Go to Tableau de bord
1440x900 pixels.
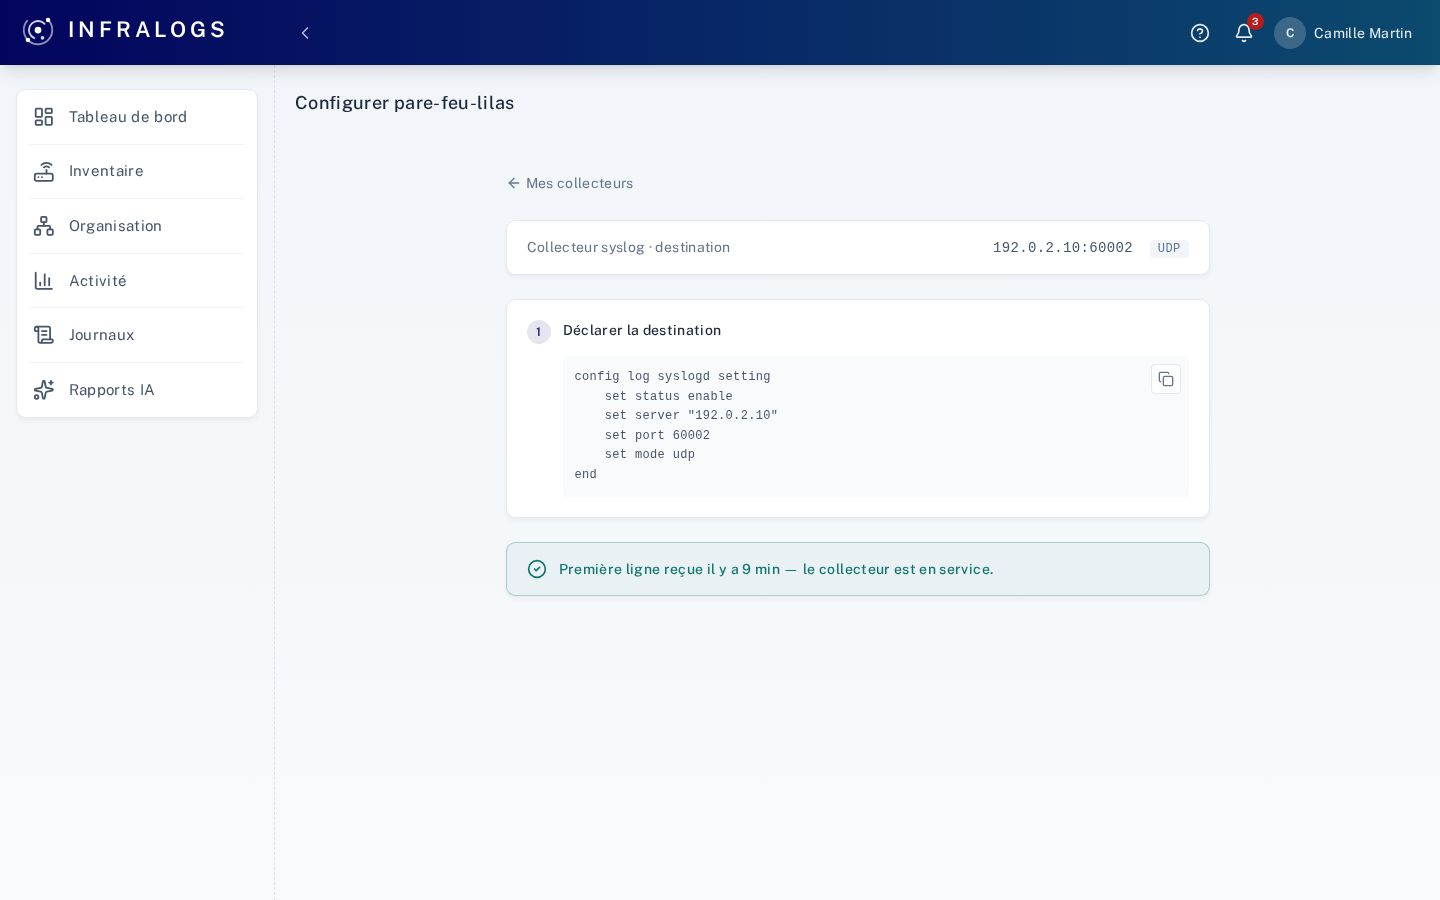[x=137, y=117]
